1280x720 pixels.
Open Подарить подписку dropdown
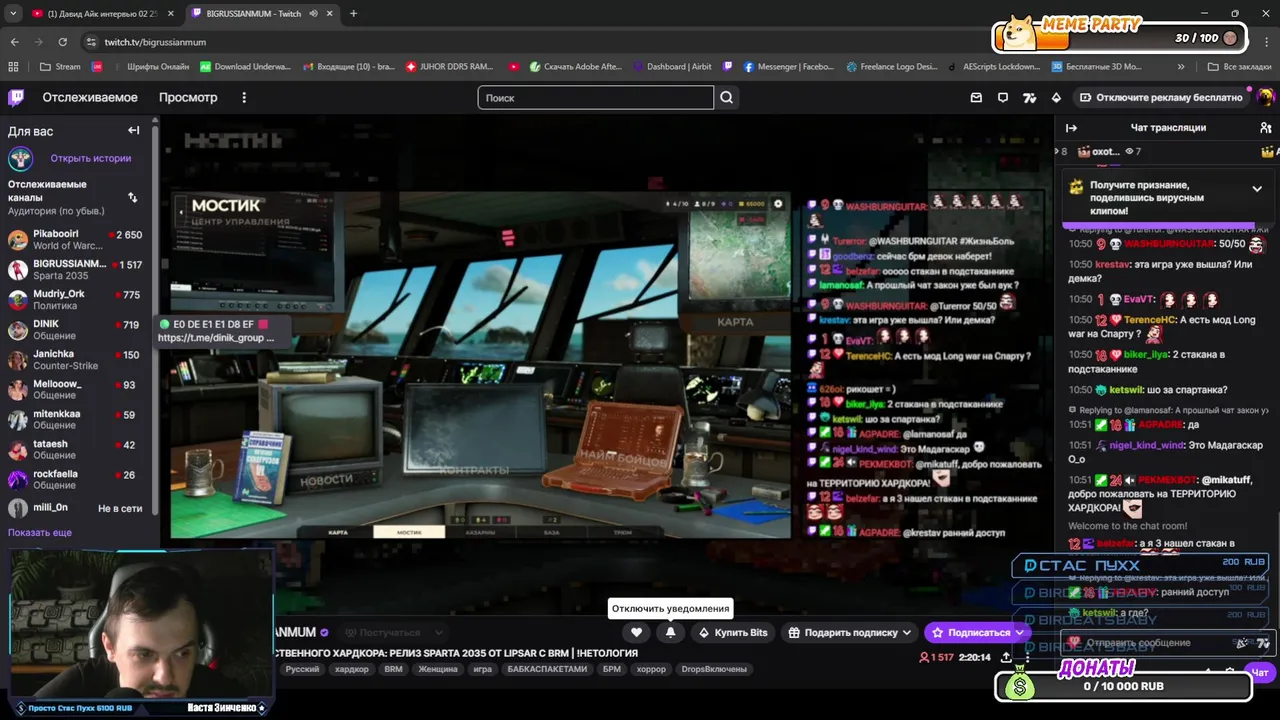tap(850, 632)
